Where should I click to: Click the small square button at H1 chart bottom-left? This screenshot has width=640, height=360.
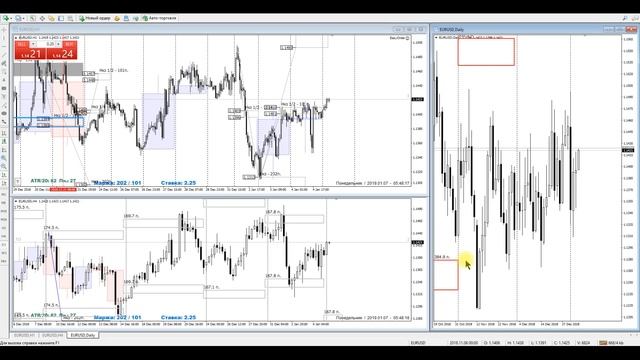click(18, 182)
